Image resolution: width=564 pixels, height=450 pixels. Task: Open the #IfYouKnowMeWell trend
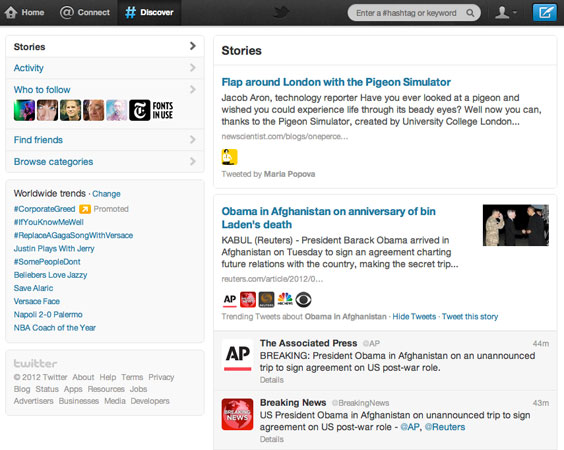tap(49, 222)
